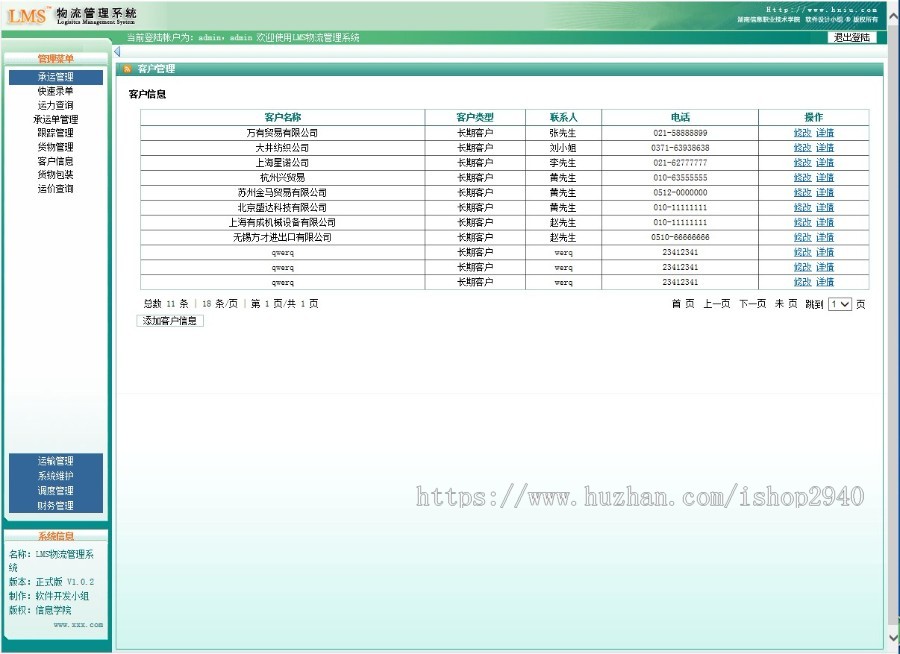Viewport: 900px width, 654px height.
Task: Click the 添加客户信息 button
Action: 170,321
